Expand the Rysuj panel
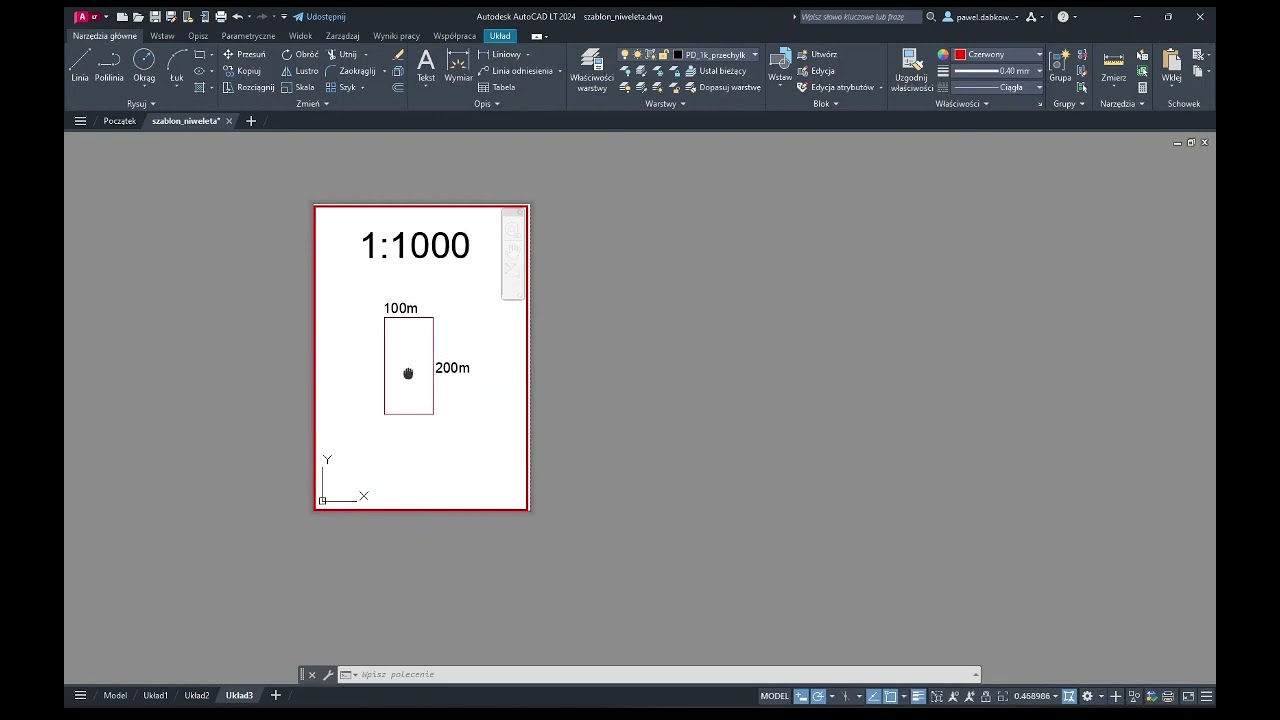 [141, 104]
